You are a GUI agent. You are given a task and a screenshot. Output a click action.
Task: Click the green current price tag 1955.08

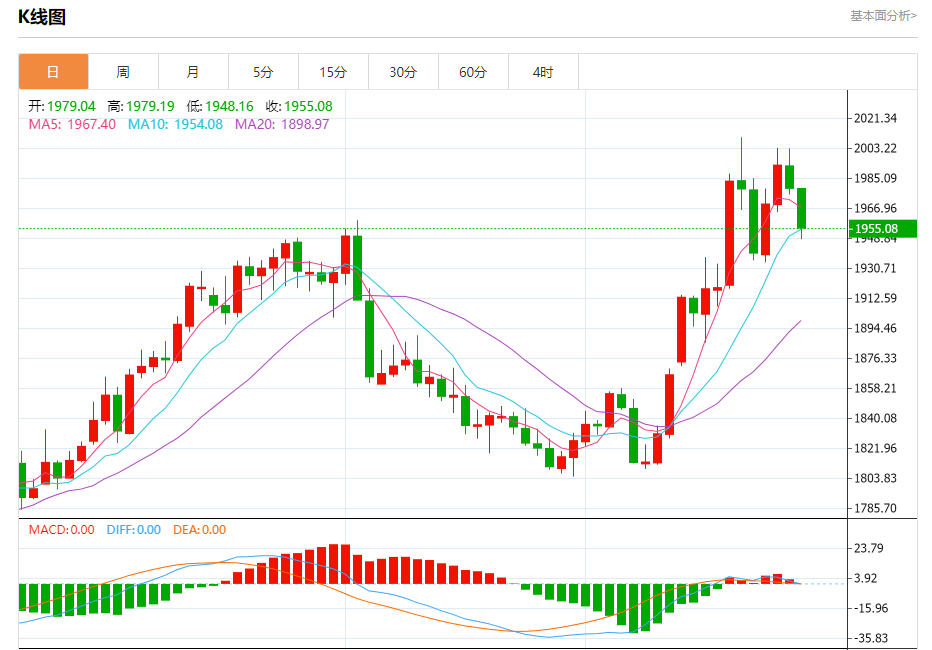click(x=883, y=229)
